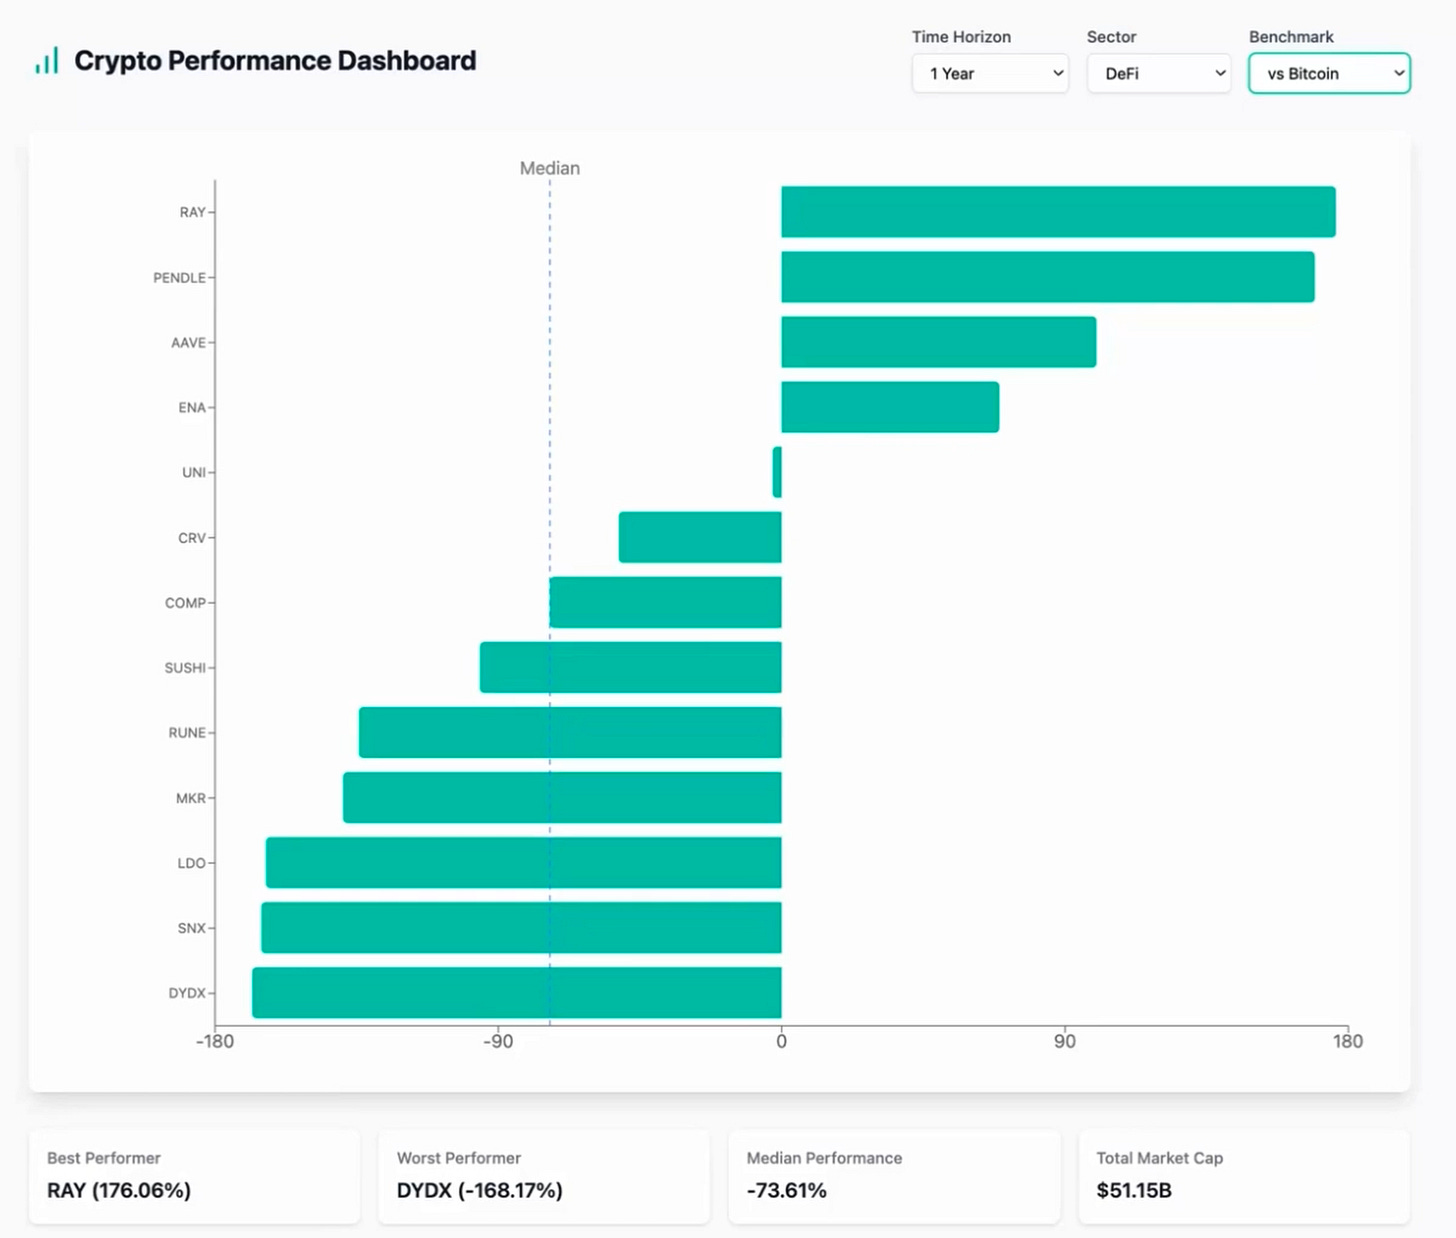Open the Benchmark dropdown showing vs Bitcoin

[x=1329, y=73]
